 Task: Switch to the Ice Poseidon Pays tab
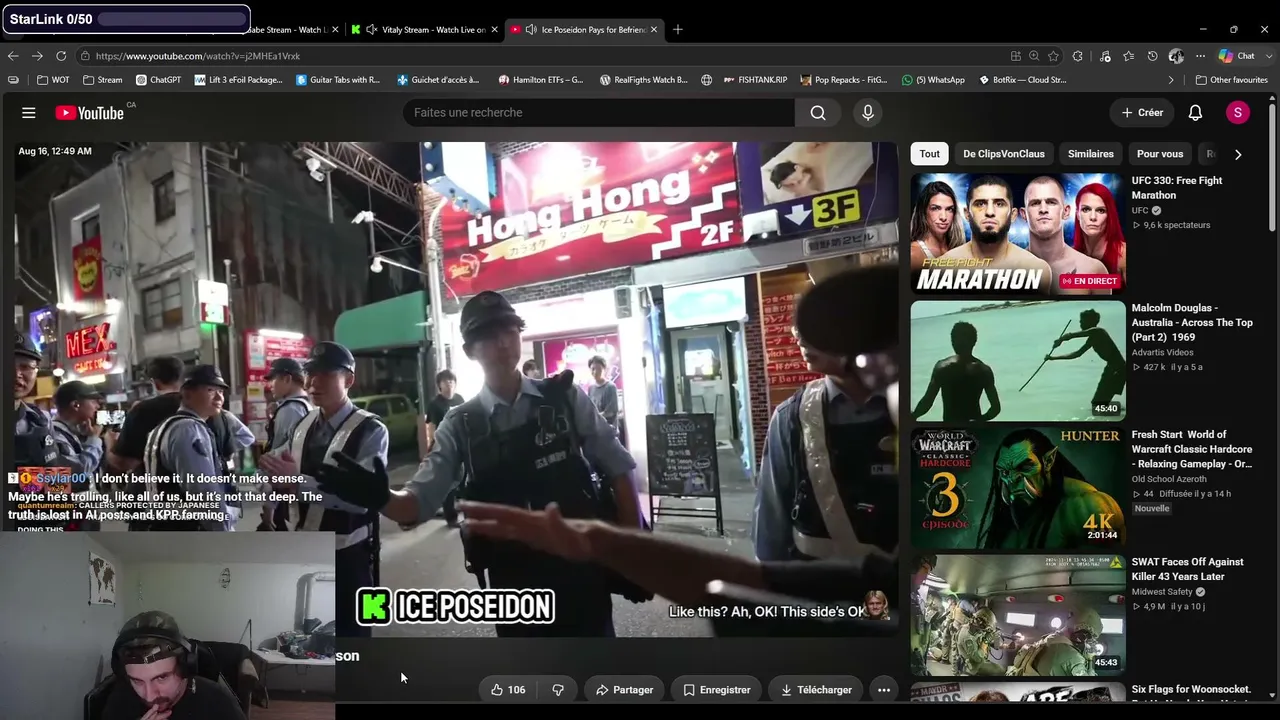pyautogui.click(x=585, y=29)
